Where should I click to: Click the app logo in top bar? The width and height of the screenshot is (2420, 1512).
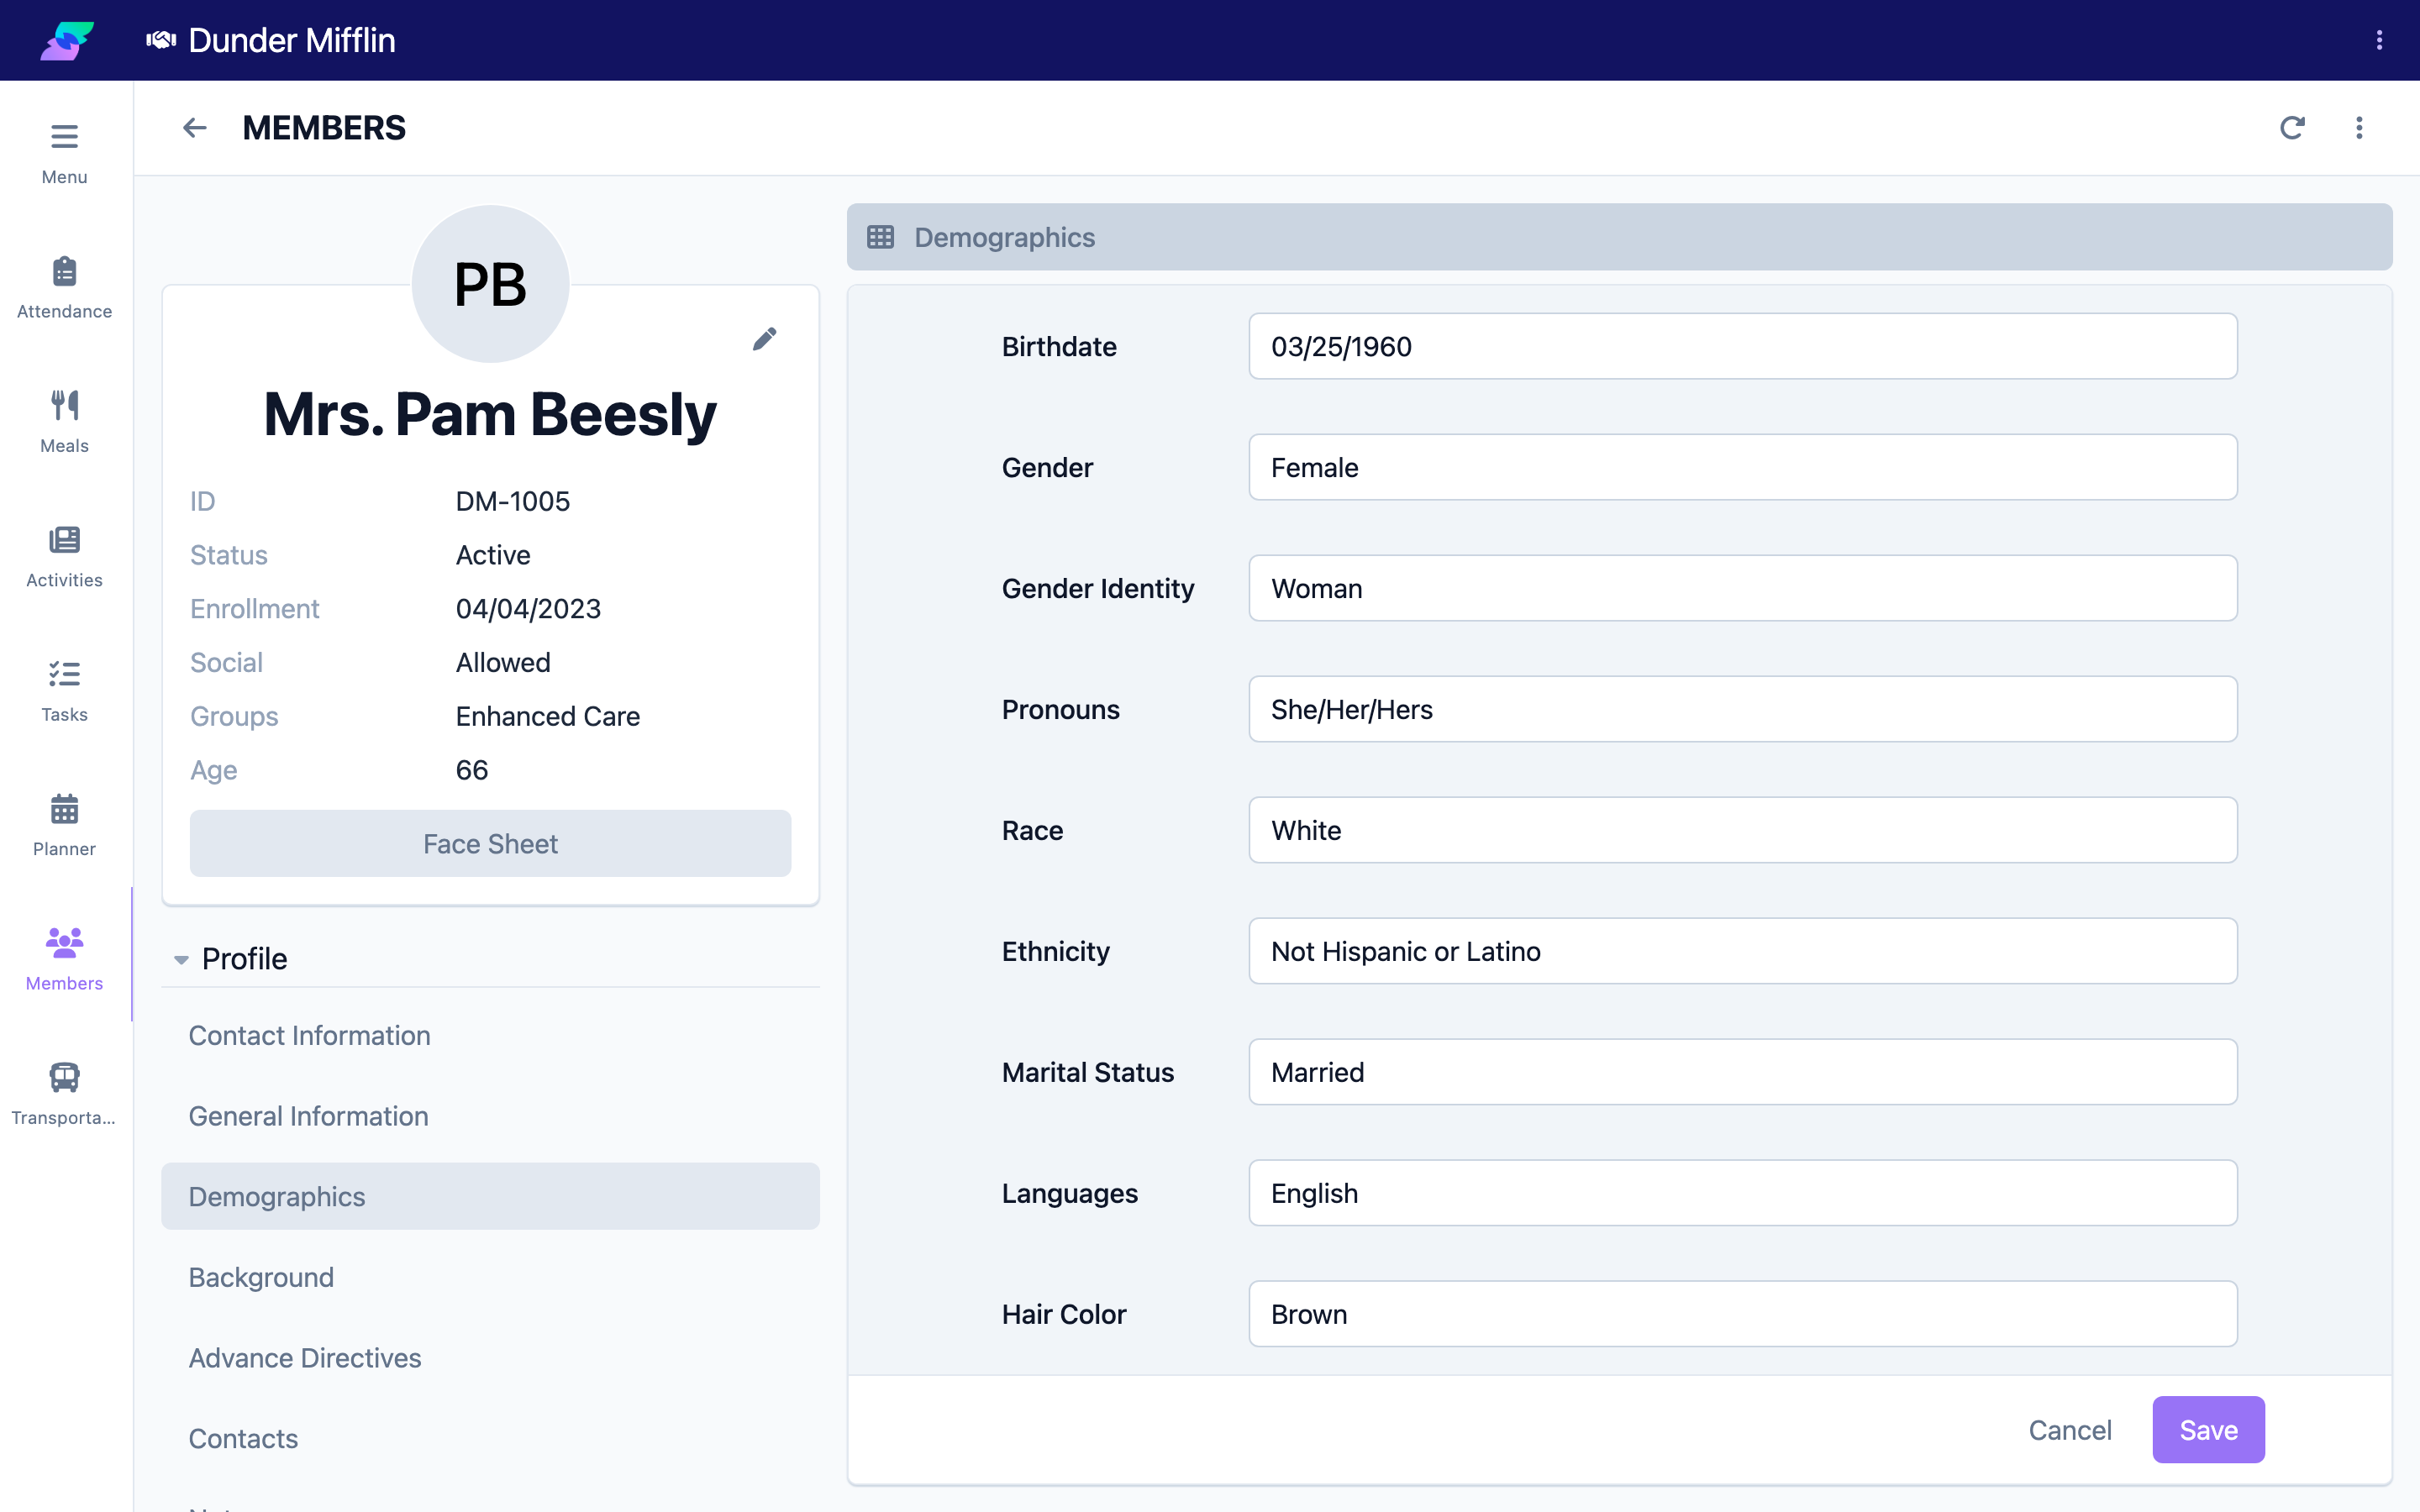click(67, 40)
